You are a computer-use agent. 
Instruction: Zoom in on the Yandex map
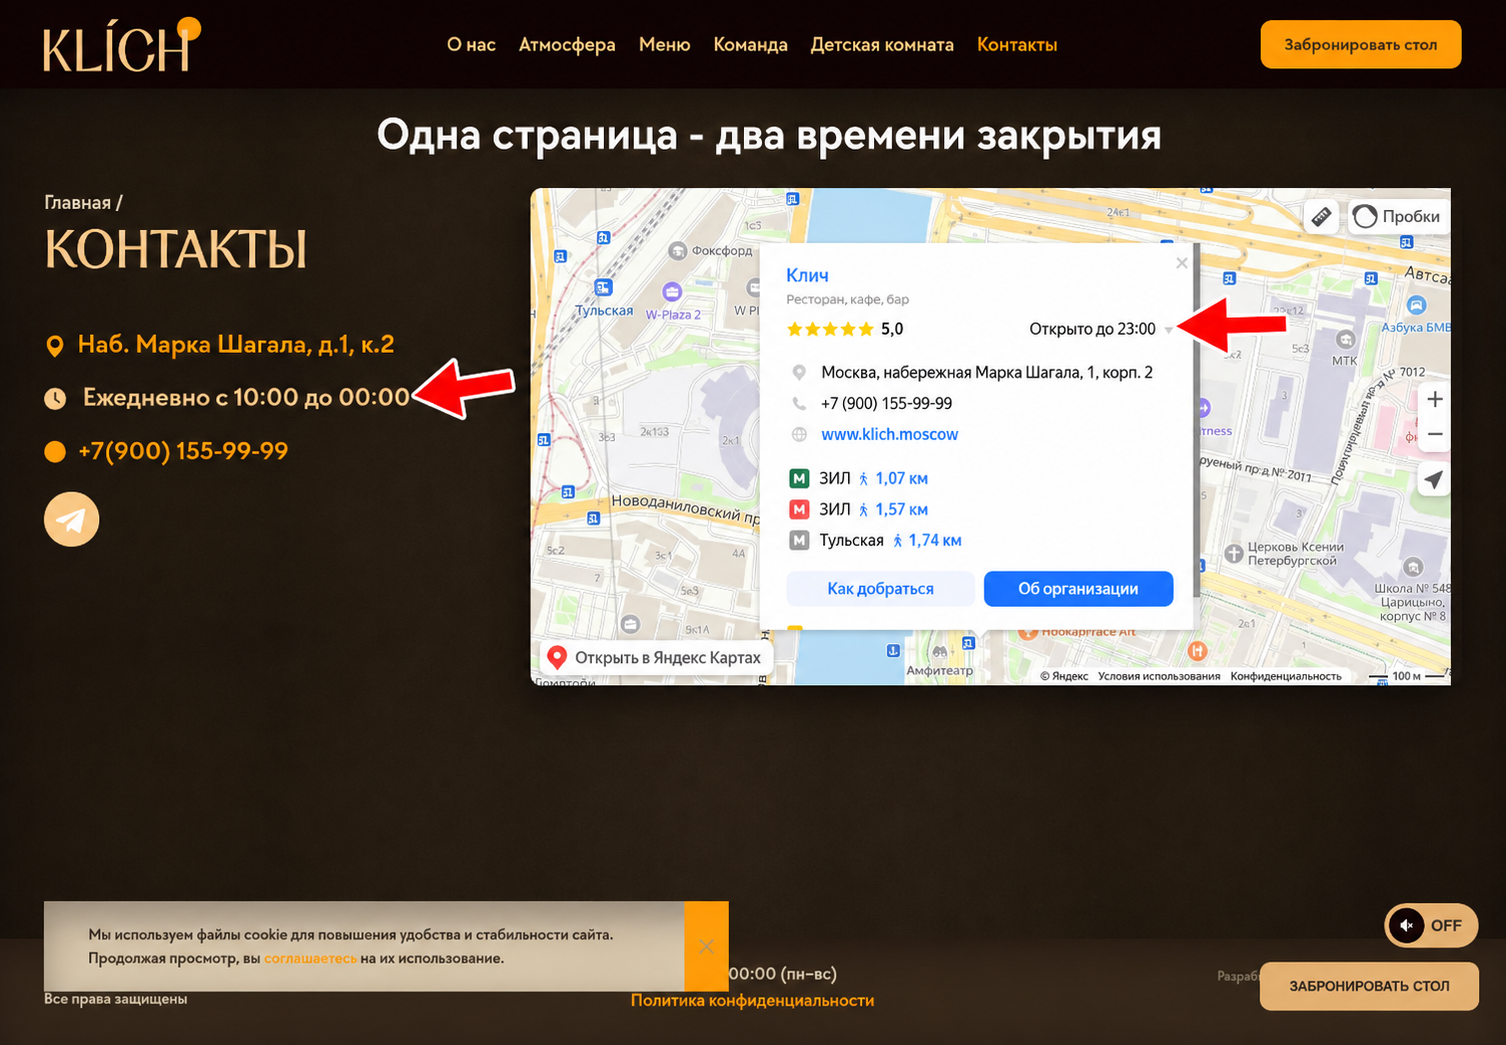[x=1434, y=399]
